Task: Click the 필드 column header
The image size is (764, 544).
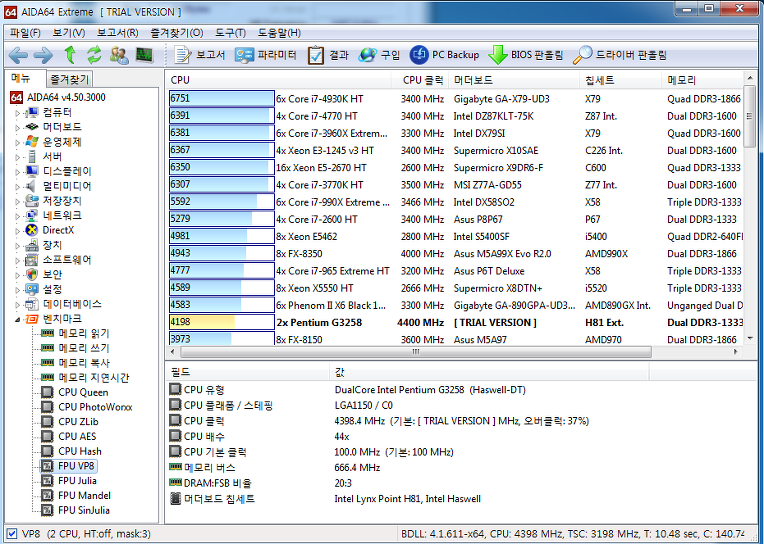Action: 248,372
